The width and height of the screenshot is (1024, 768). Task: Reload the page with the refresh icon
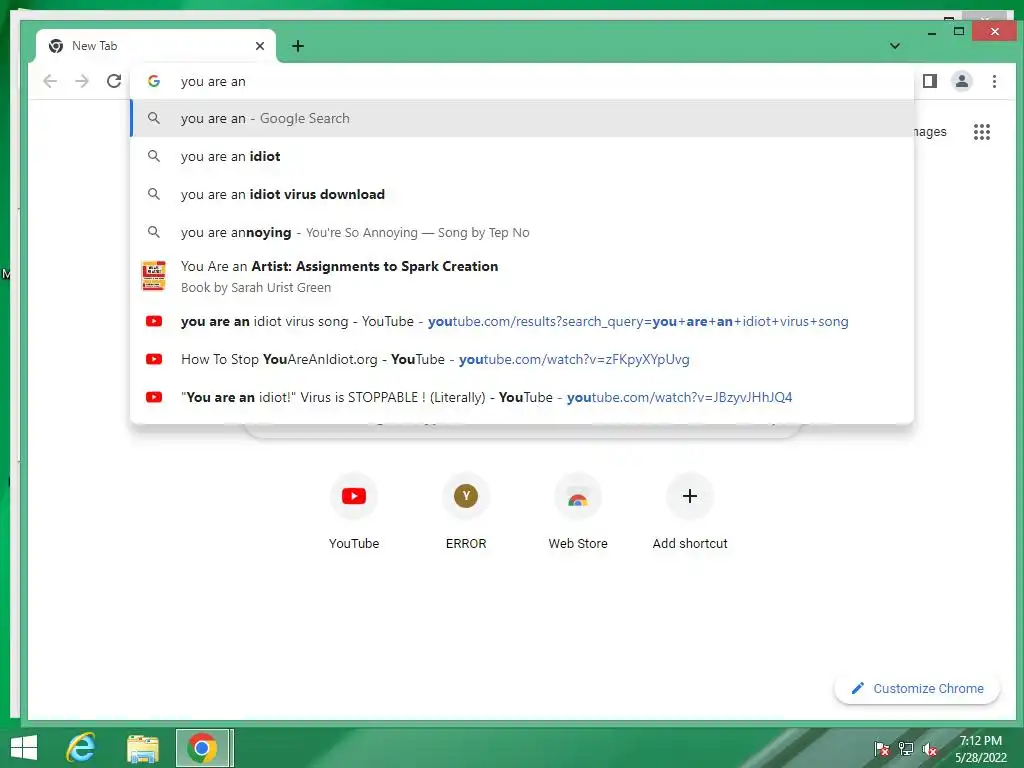114,81
